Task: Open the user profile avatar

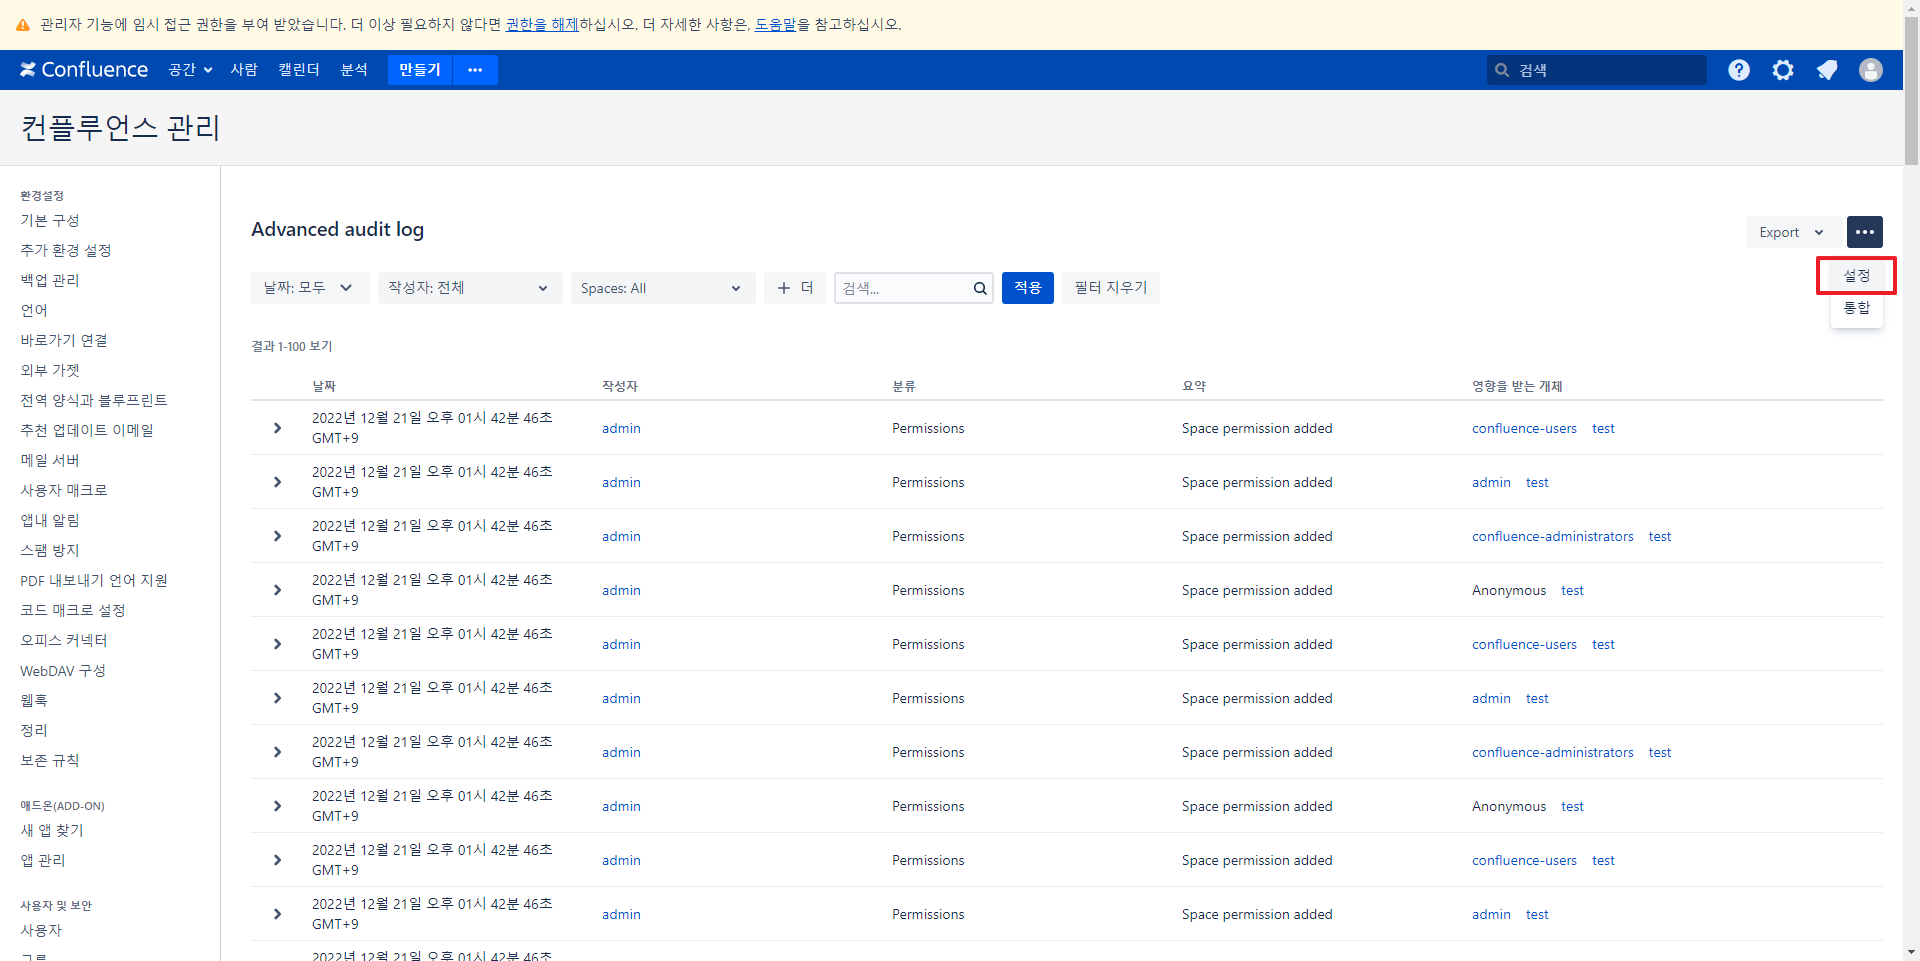Action: point(1871,70)
